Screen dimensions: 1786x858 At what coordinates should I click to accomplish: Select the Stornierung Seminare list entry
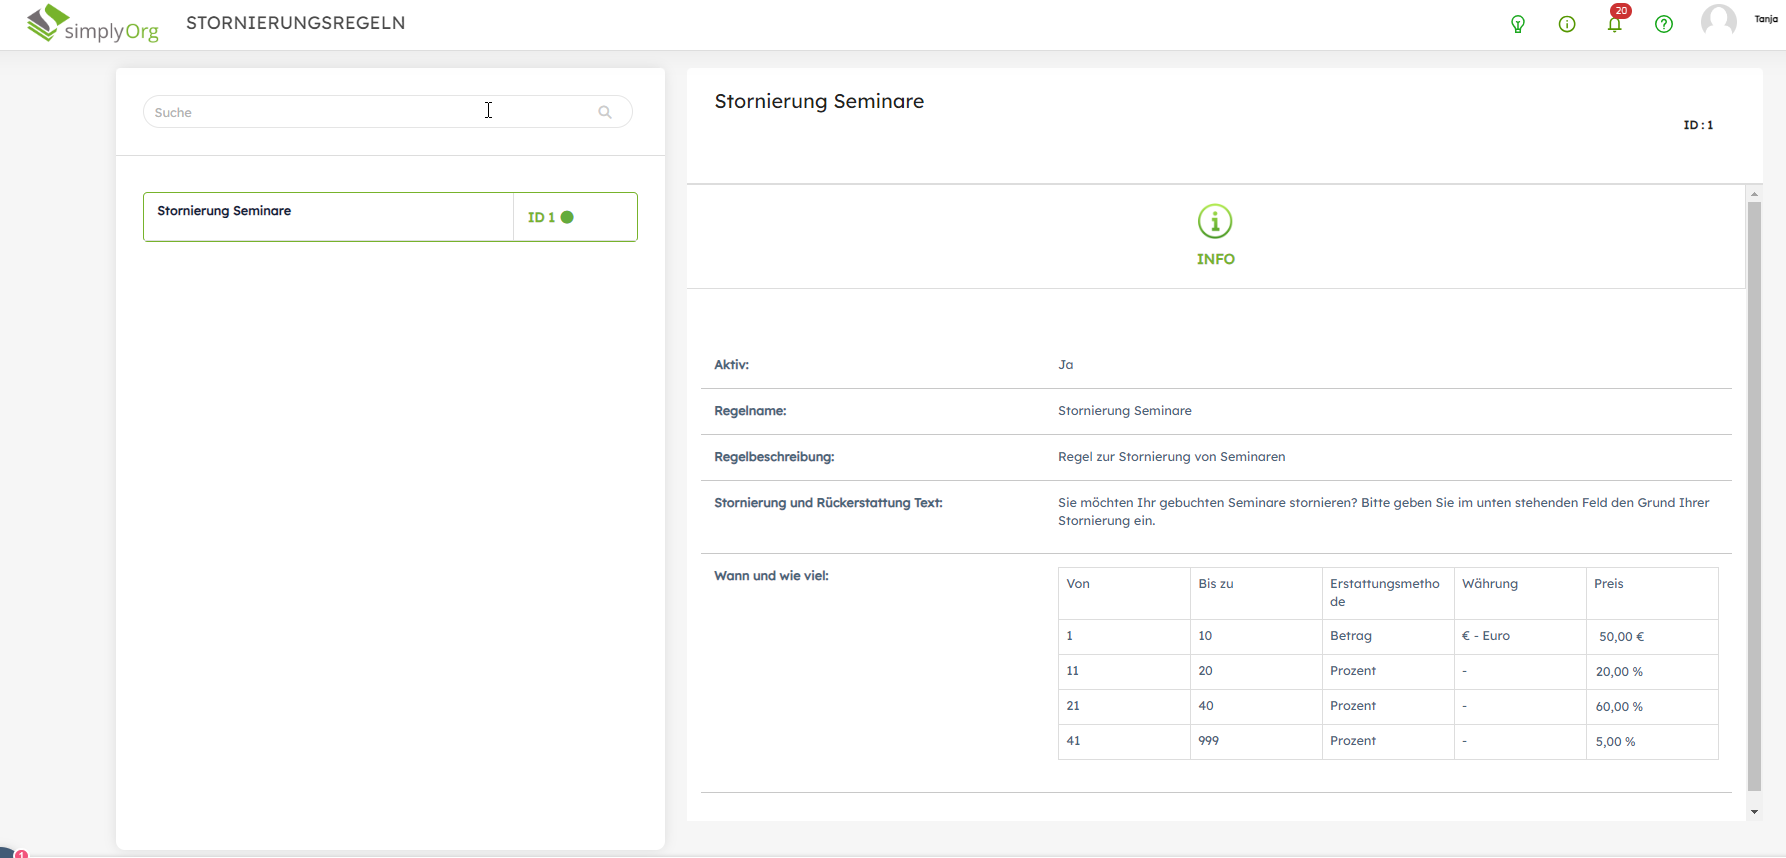coord(328,217)
